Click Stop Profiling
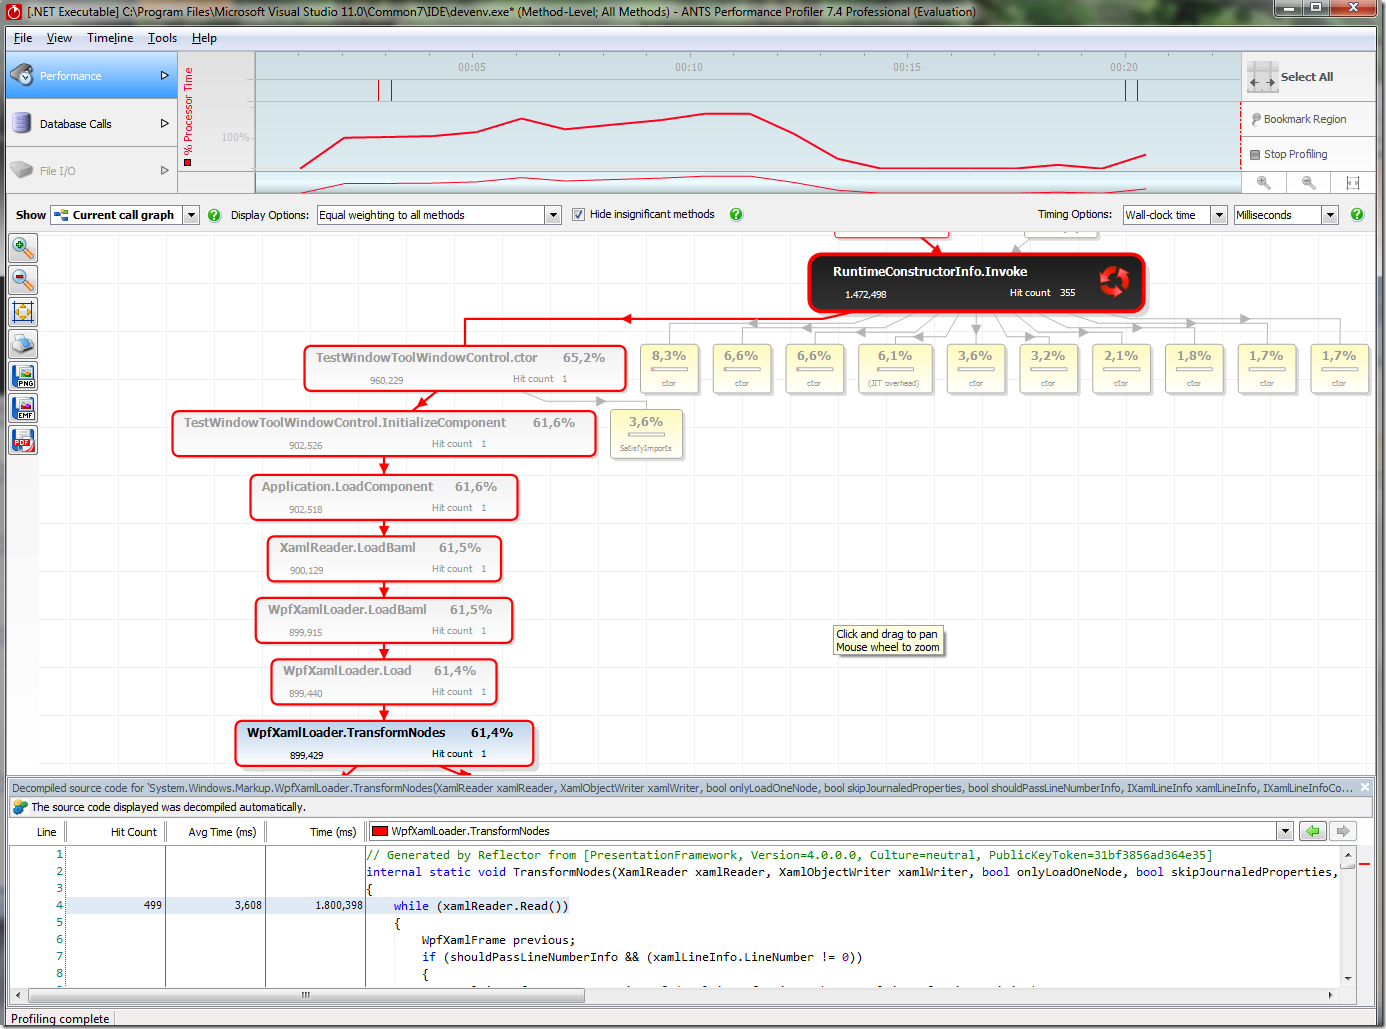This screenshot has width=1386, height=1029. 1308,154
